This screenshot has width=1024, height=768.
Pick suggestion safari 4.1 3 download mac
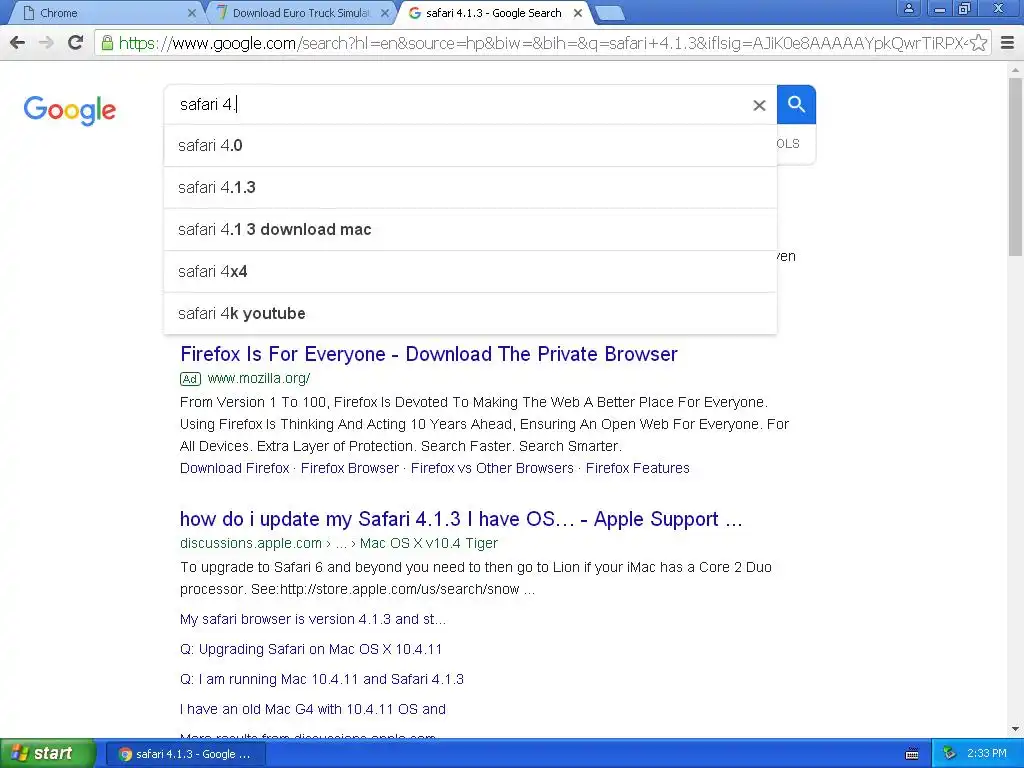[470, 229]
